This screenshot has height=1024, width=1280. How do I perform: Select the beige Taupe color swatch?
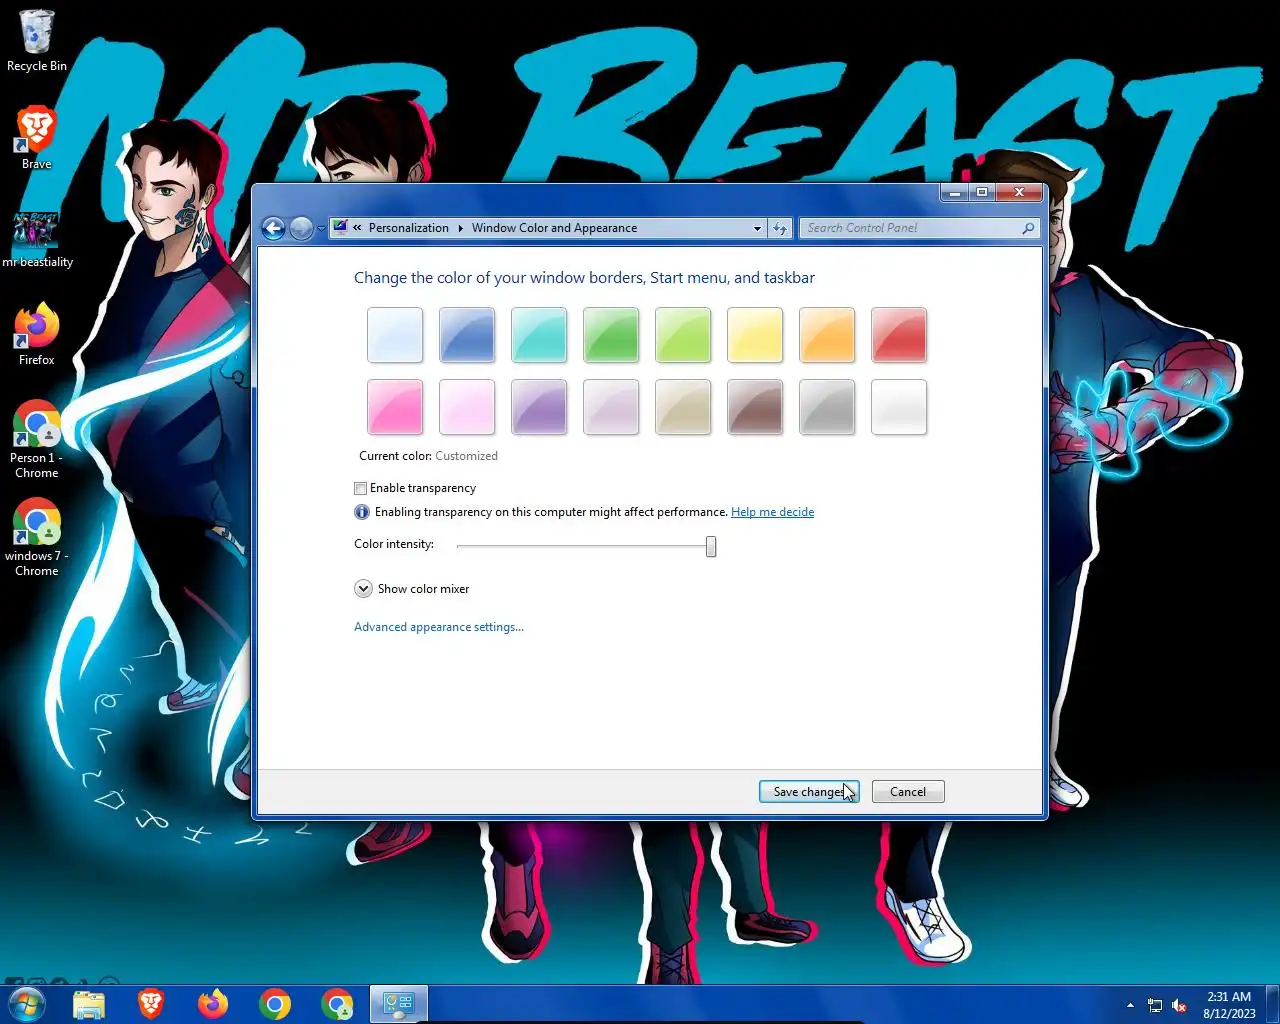coord(683,407)
